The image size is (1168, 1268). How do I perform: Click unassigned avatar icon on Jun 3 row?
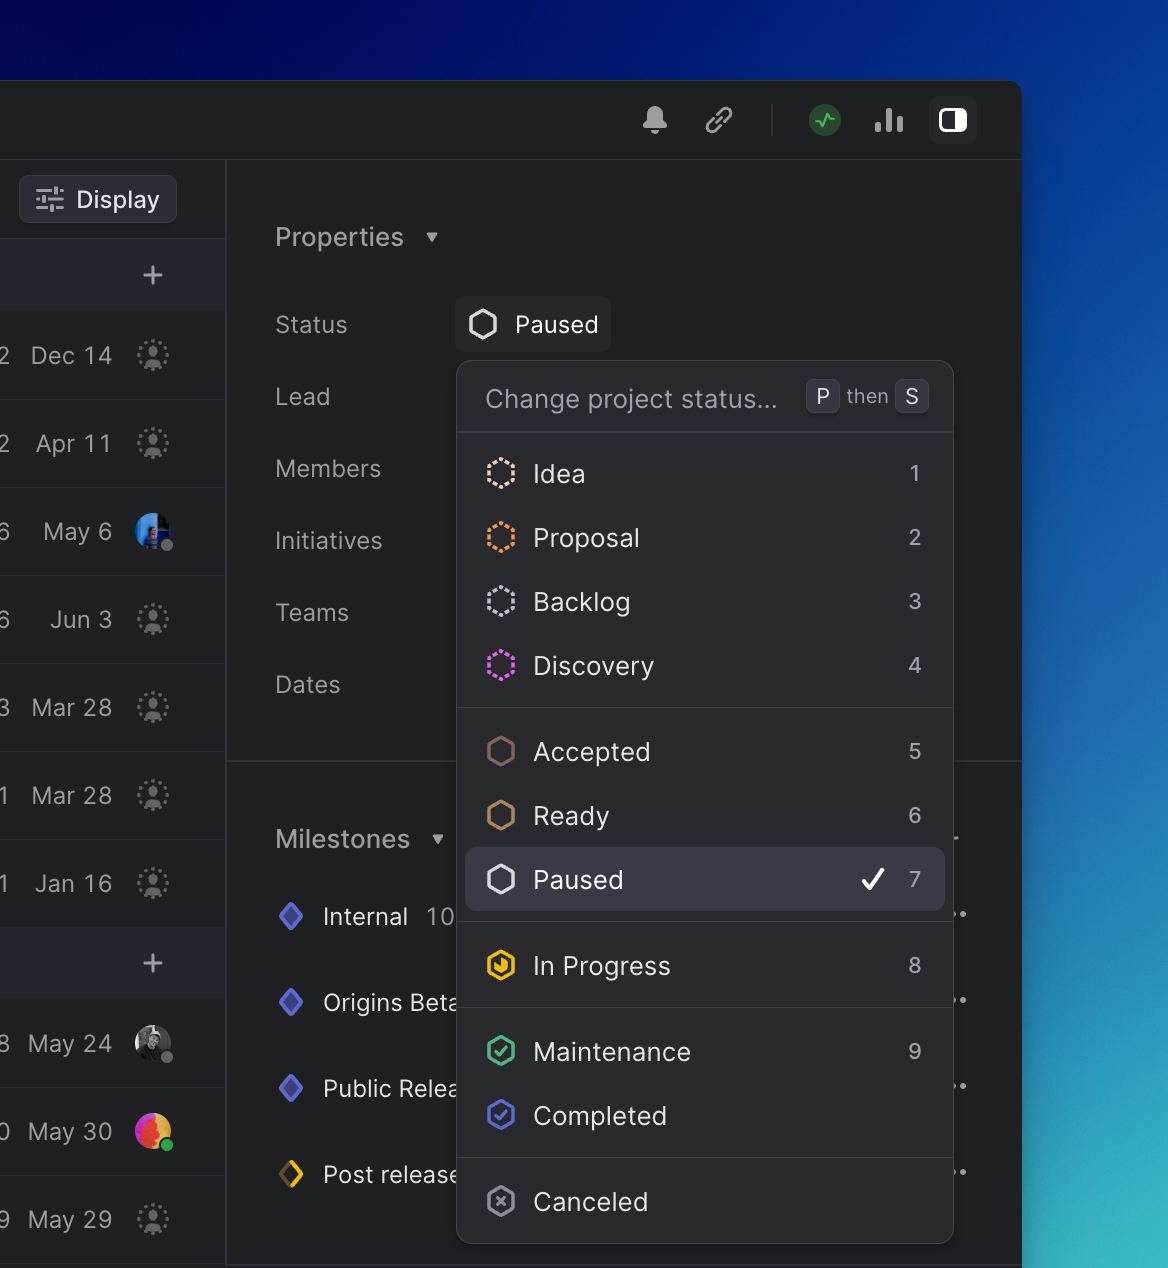(x=153, y=619)
